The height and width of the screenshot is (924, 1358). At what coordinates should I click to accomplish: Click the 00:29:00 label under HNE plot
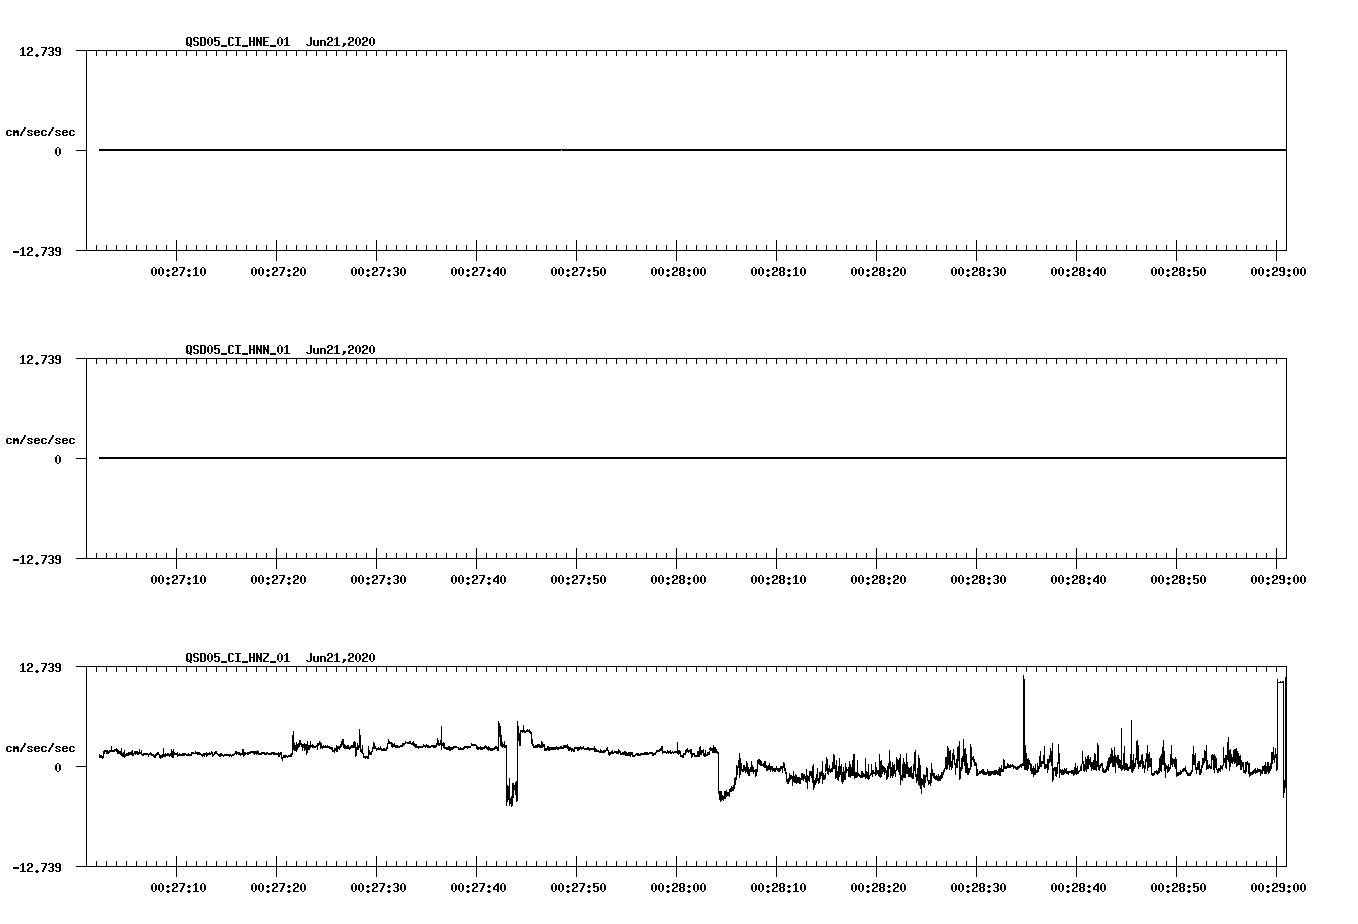(1278, 271)
